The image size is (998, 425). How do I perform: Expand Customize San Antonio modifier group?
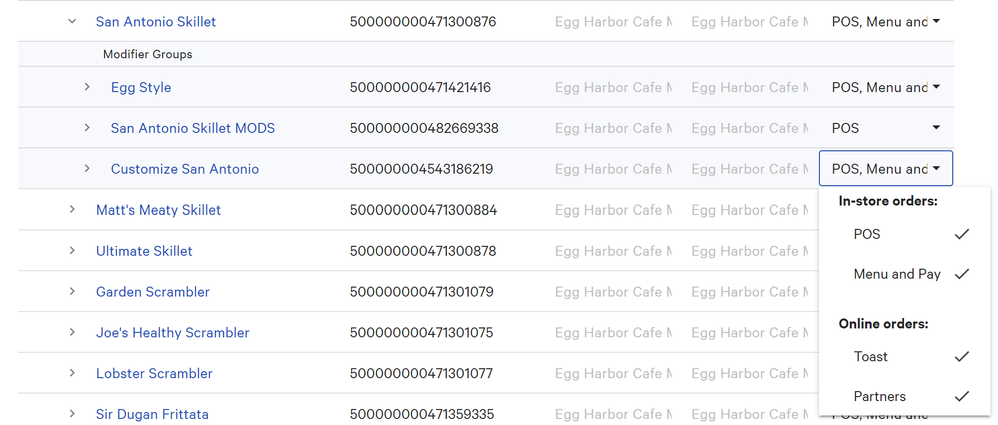click(x=87, y=169)
